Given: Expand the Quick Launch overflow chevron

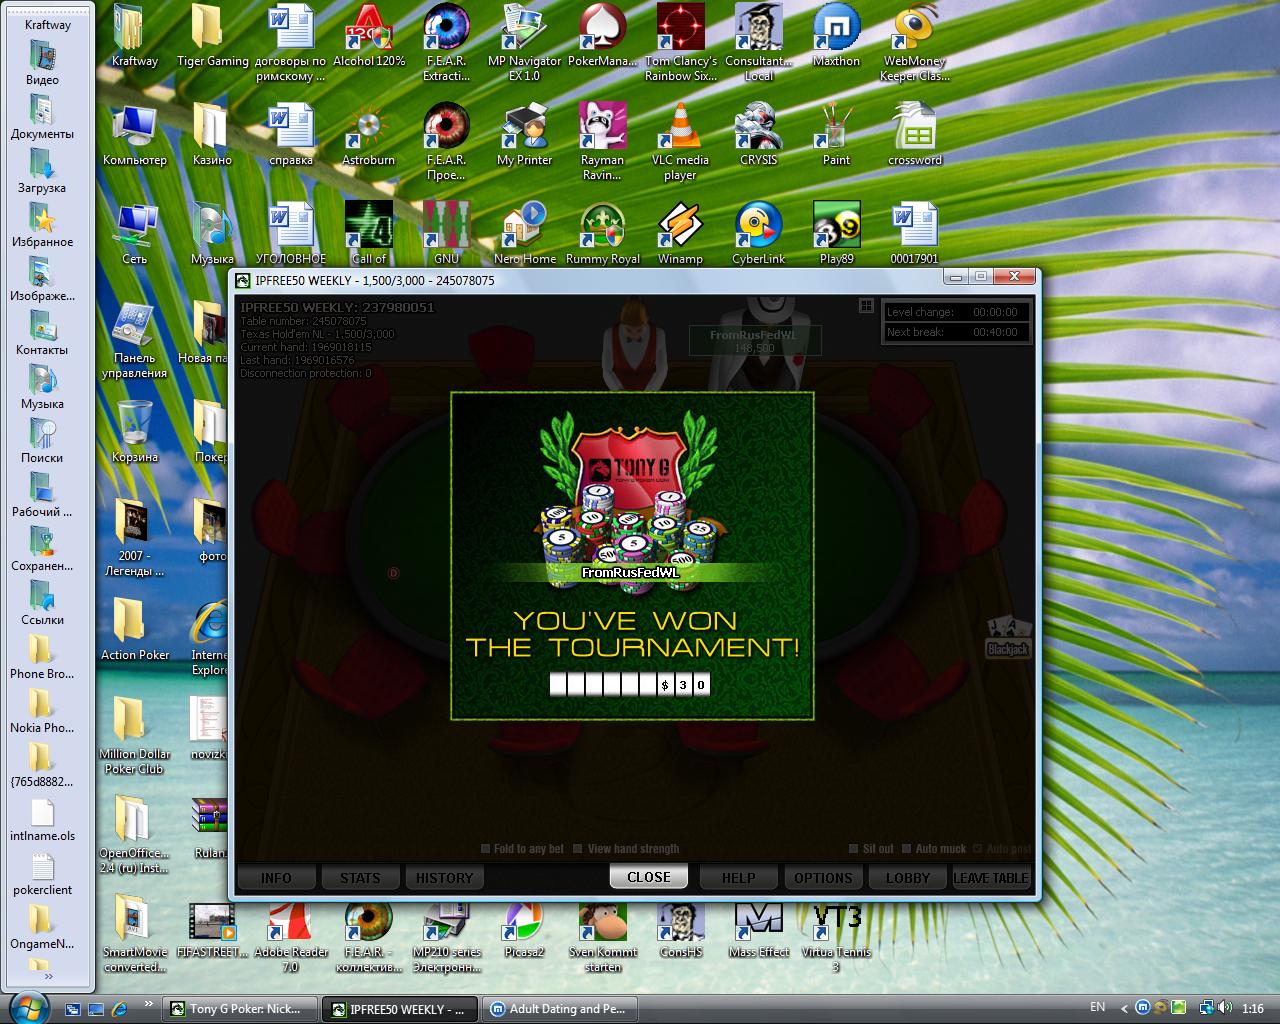Looking at the screenshot, I should pyautogui.click(x=149, y=1003).
